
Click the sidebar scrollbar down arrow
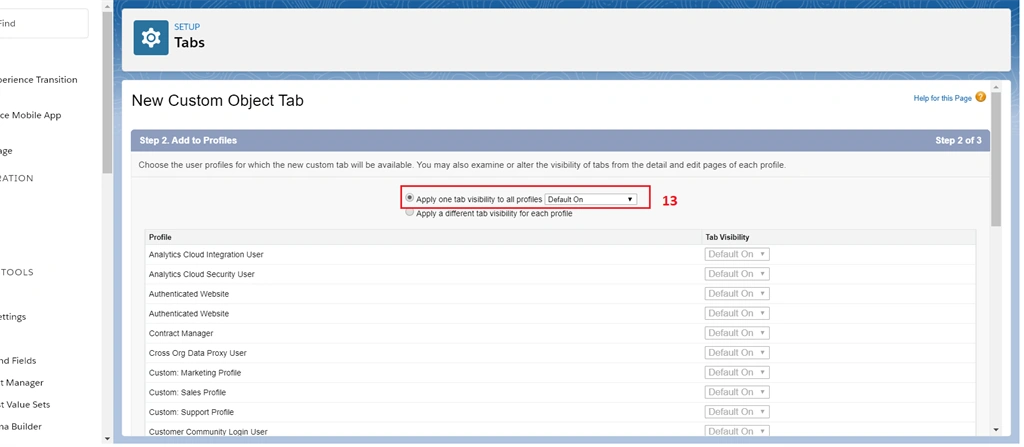click(x=107, y=439)
